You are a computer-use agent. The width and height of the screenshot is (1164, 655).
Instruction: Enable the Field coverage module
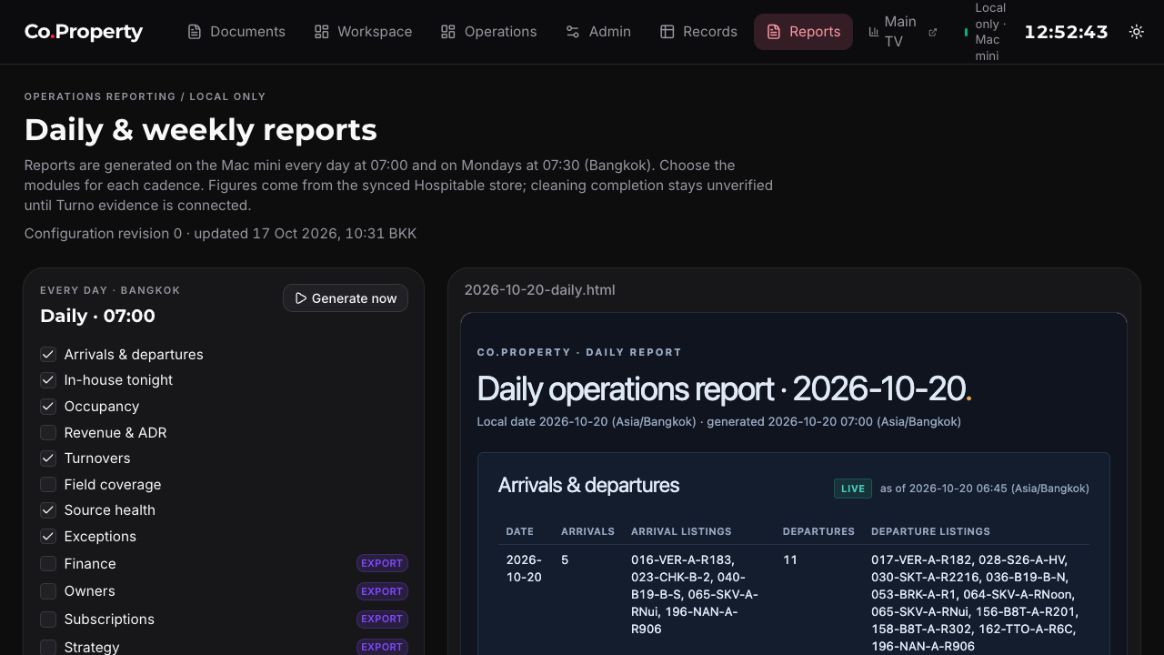coord(48,484)
